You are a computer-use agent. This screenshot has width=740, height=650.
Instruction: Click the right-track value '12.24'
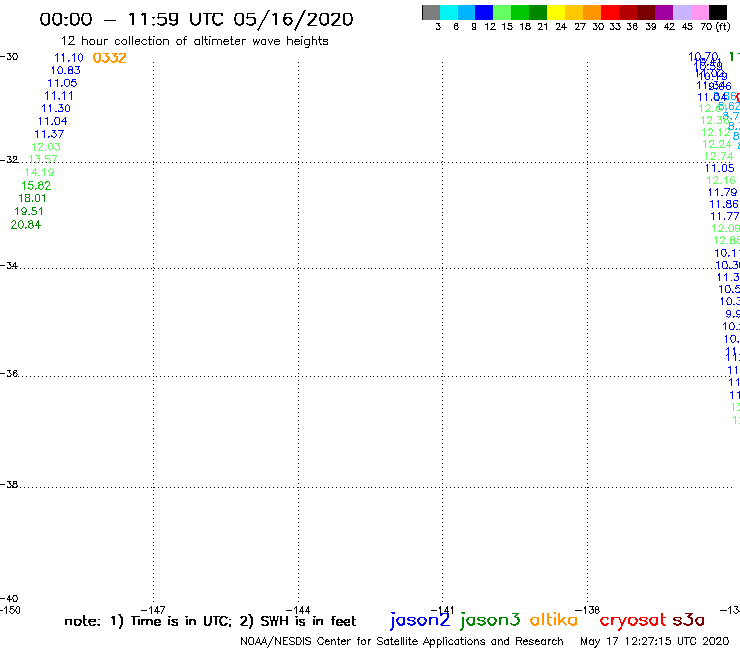pos(717,144)
